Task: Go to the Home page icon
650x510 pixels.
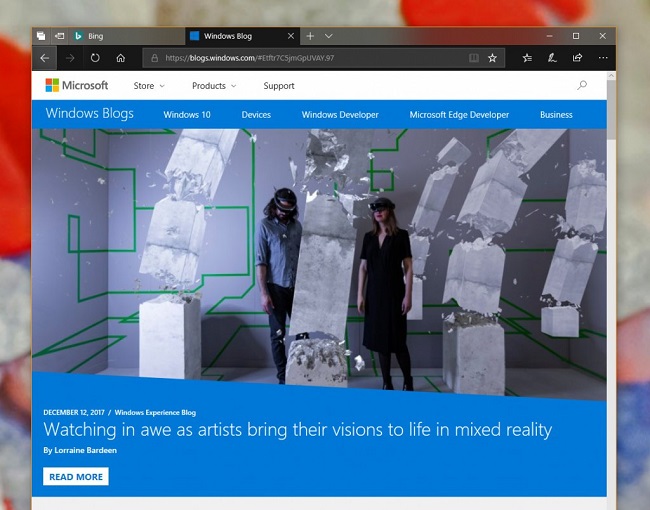Action: coord(121,58)
